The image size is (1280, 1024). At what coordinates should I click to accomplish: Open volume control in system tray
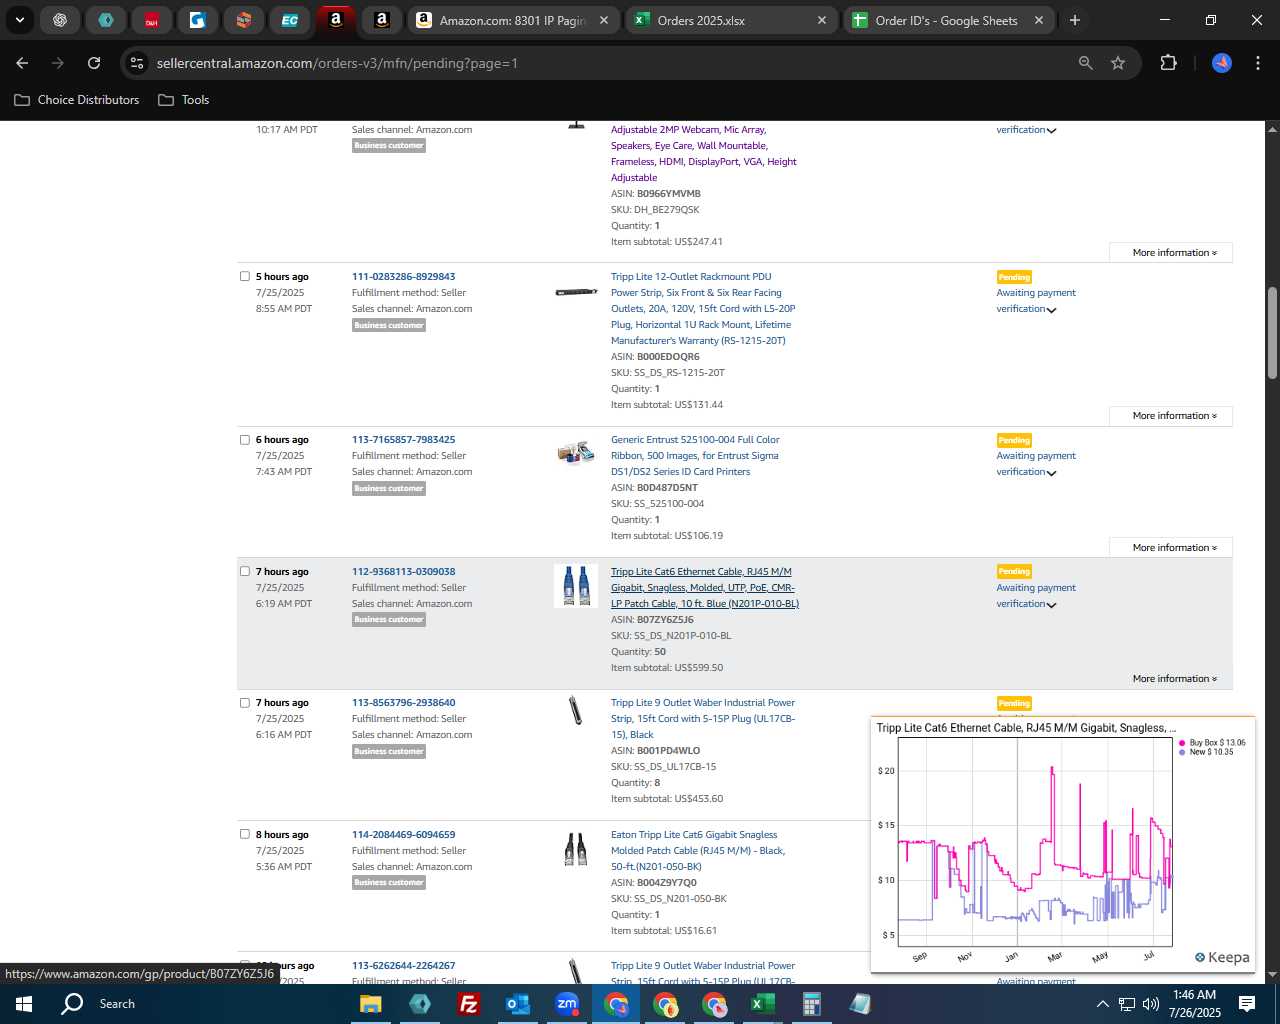click(1150, 1004)
